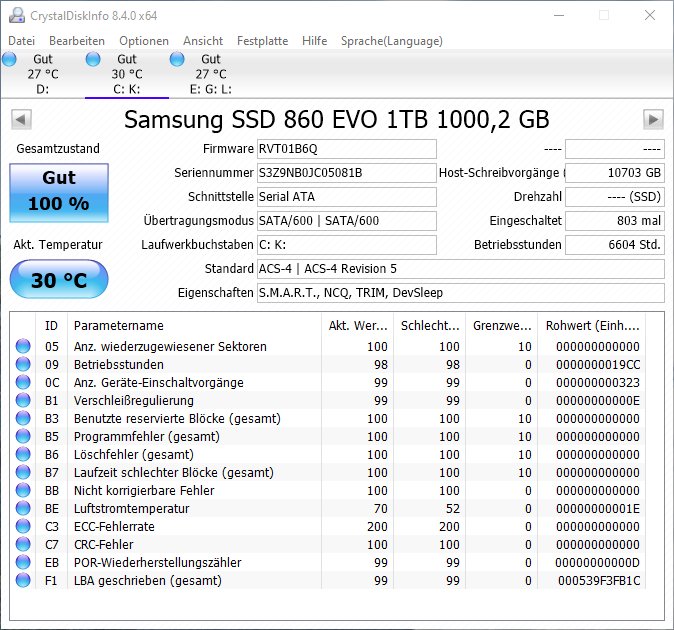The image size is (674, 630).
Task: Click the status orb for attribute B6
Action: [x=23, y=454]
